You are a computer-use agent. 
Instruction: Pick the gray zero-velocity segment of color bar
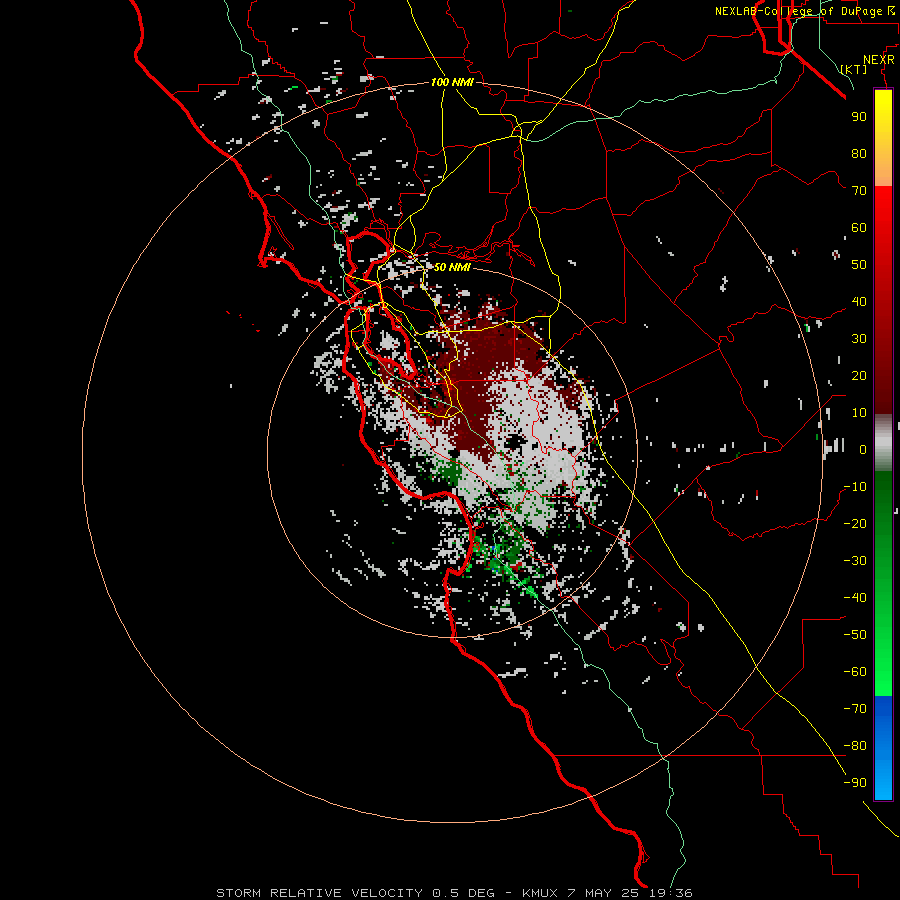[883, 443]
